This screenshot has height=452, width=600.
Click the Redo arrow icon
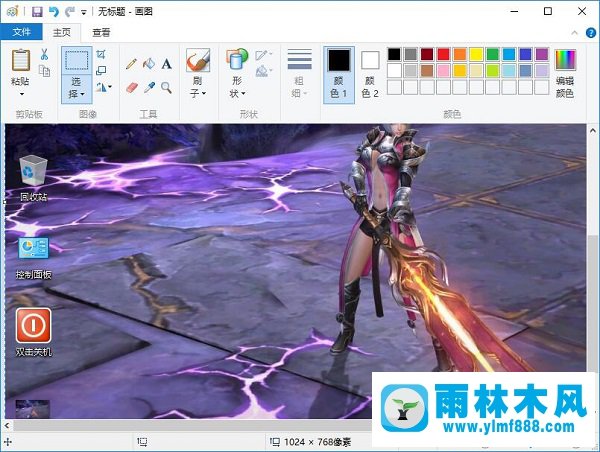69,11
